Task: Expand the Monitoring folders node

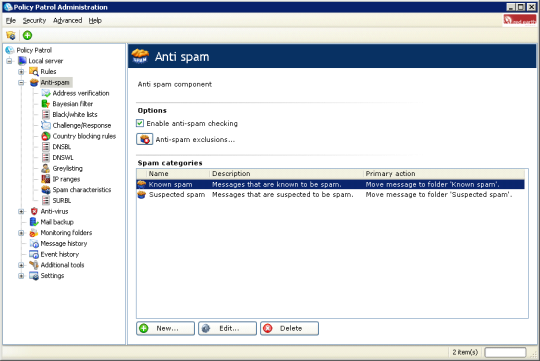Action: pyautogui.click(x=21, y=233)
